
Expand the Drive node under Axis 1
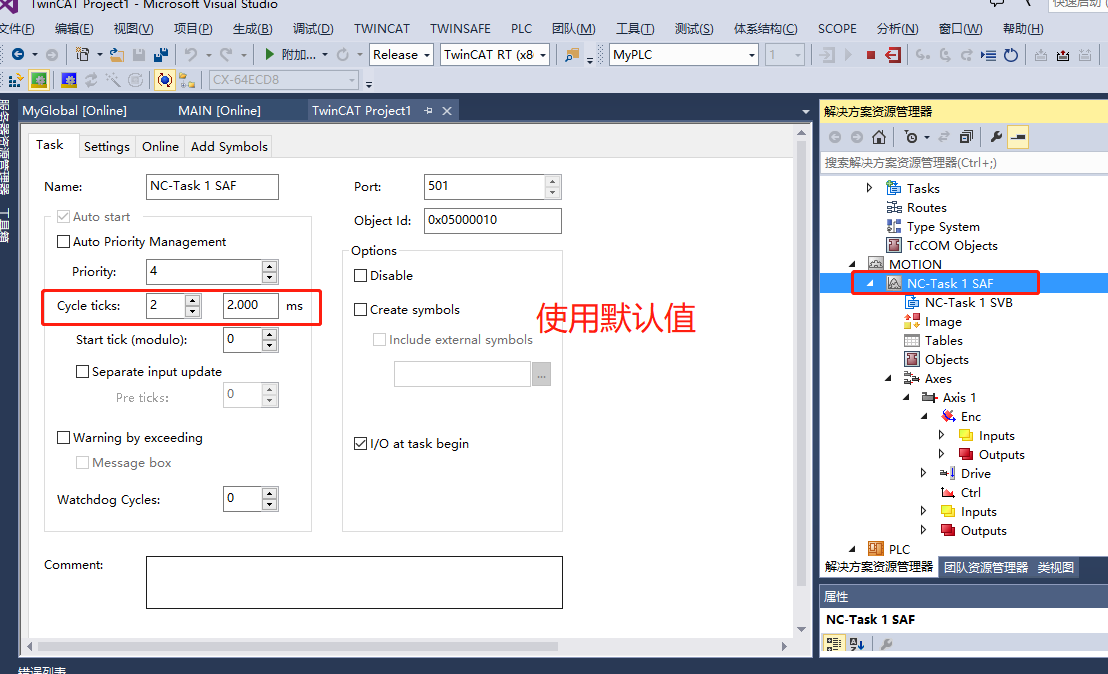point(924,473)
